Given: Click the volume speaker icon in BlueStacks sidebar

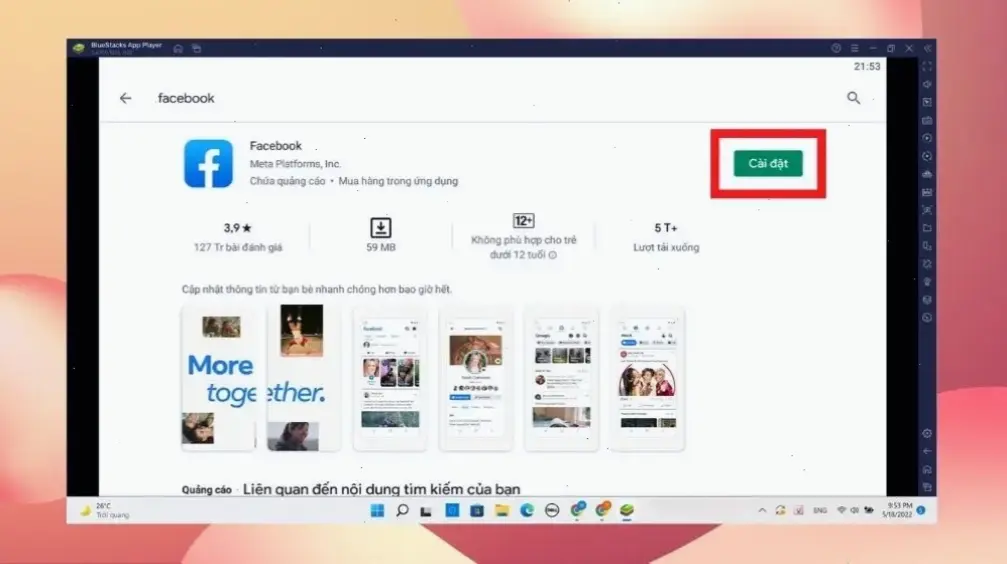Looking at the screenshot, I should [927, 84].
